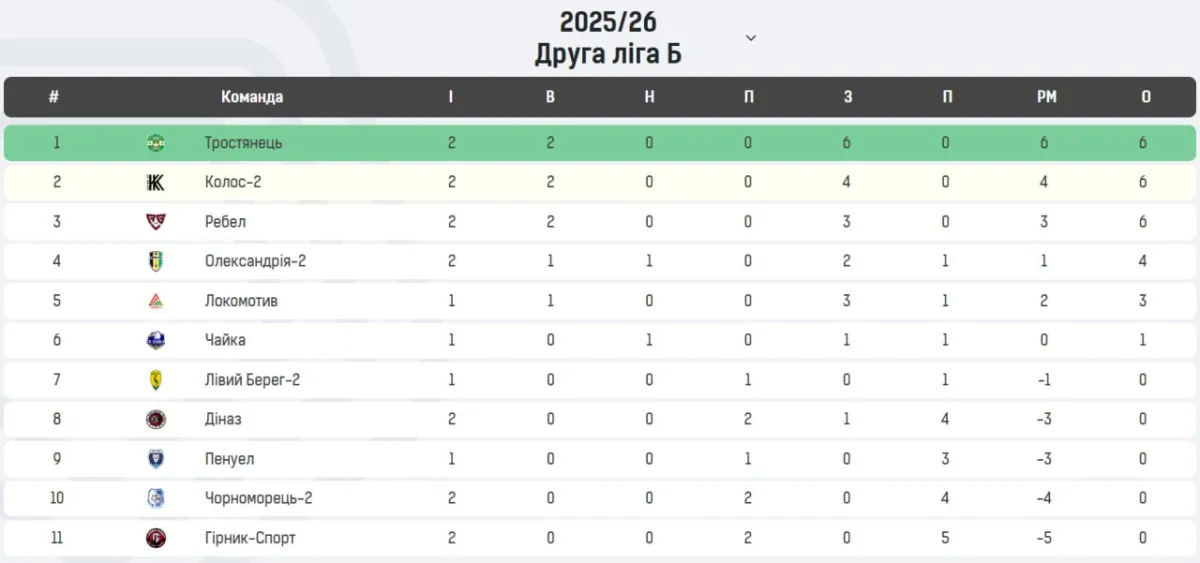Click the Ребел team logo
Viewport: 1200px width, 563px height.
pos(156,222)
